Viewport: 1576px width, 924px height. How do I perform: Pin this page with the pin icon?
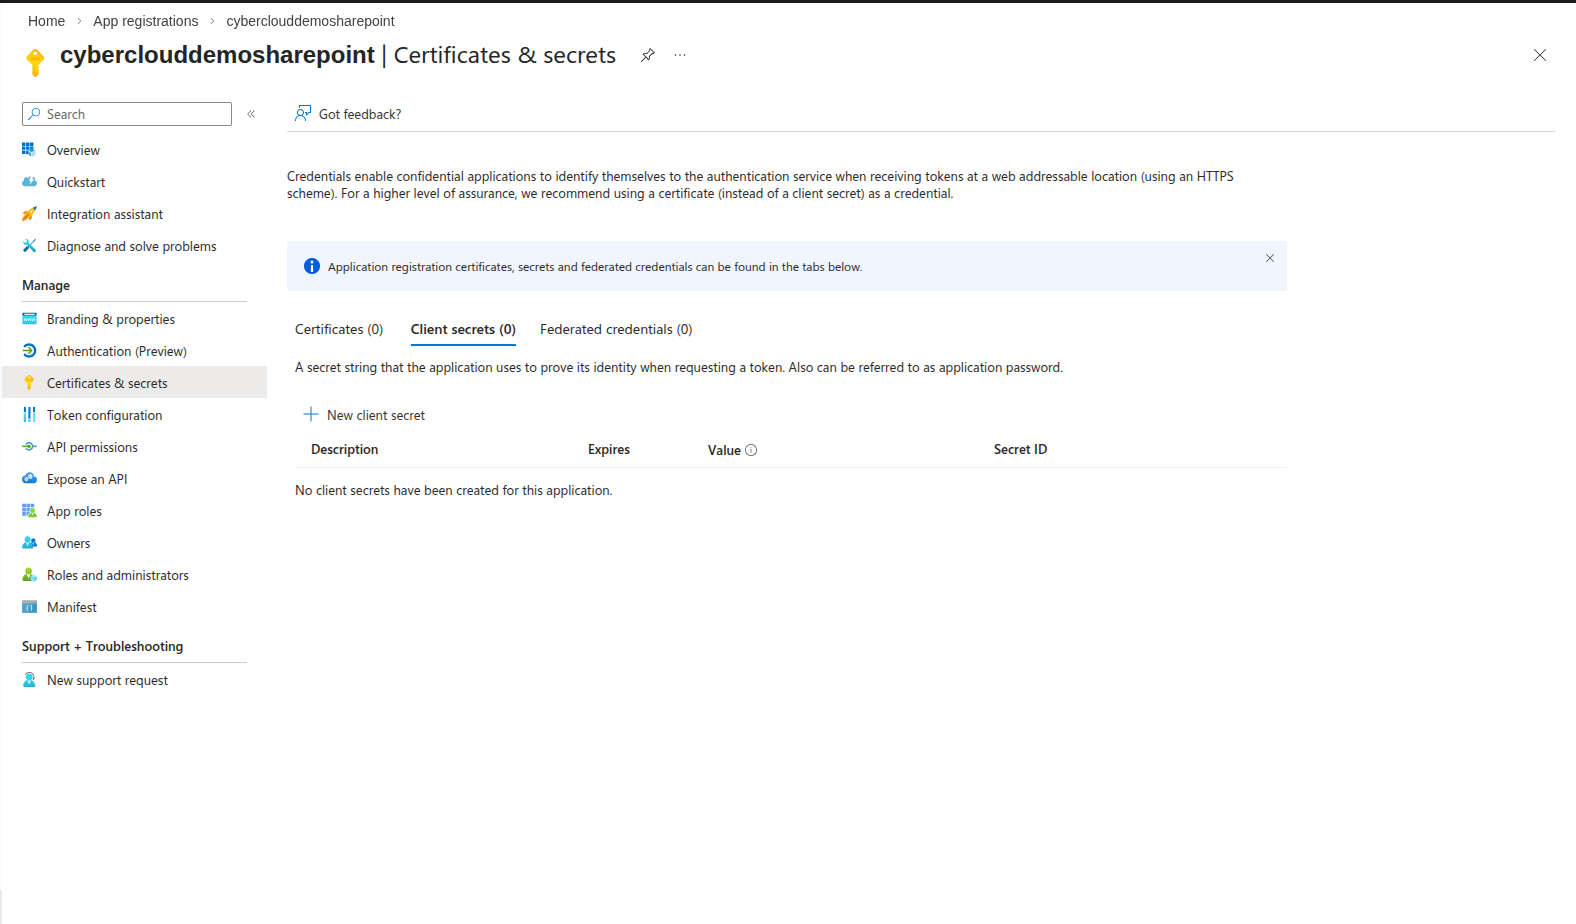pyautogui.click(x=648, y=55)
